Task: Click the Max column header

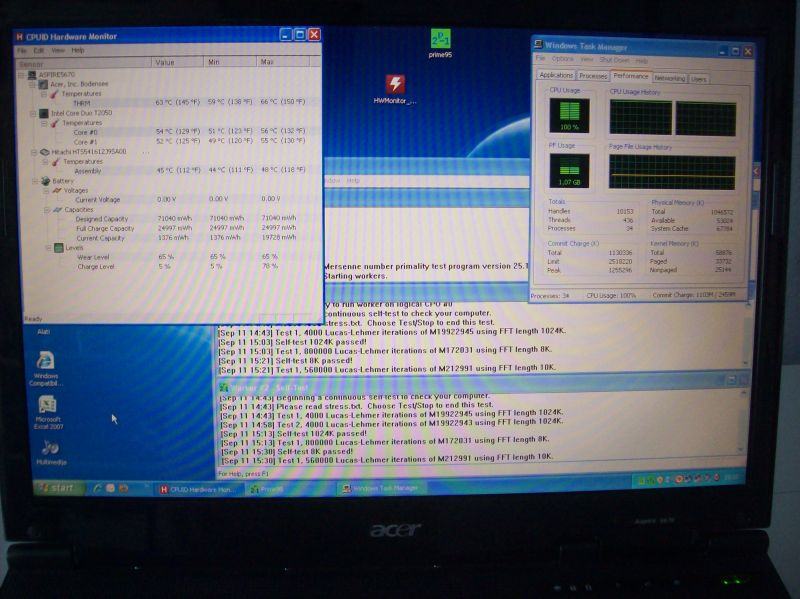Action: [283, 62]
